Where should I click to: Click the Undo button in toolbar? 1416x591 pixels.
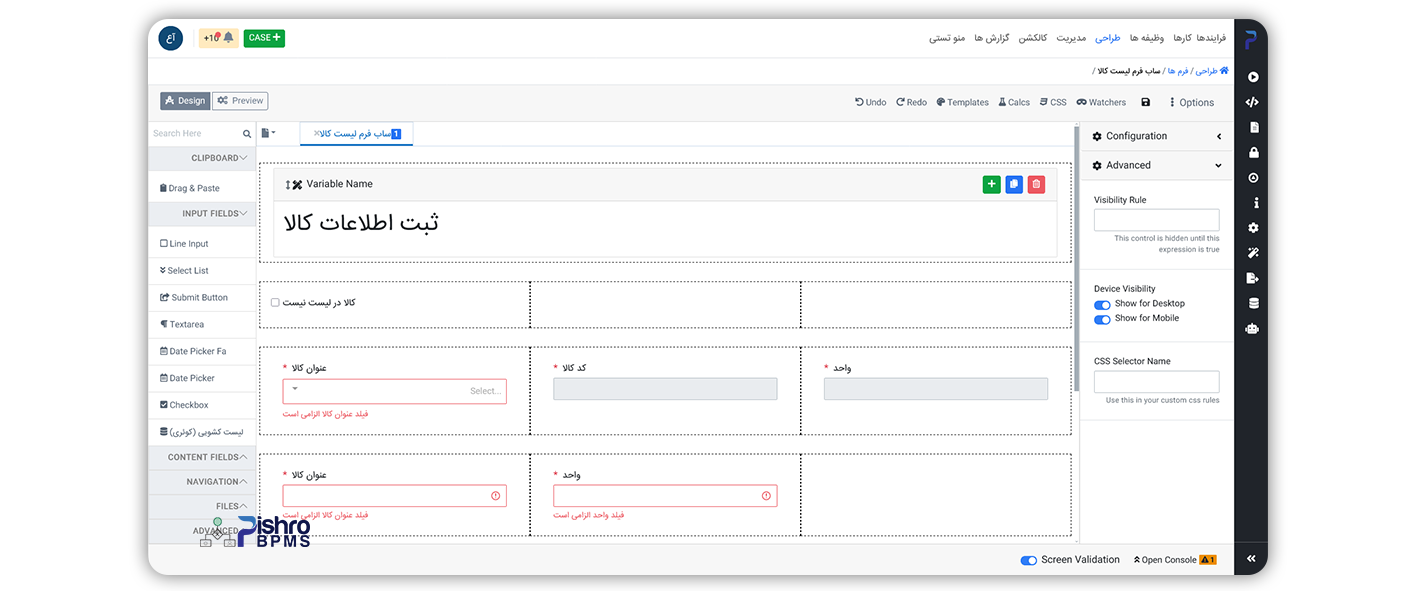[x=870, y=102]
